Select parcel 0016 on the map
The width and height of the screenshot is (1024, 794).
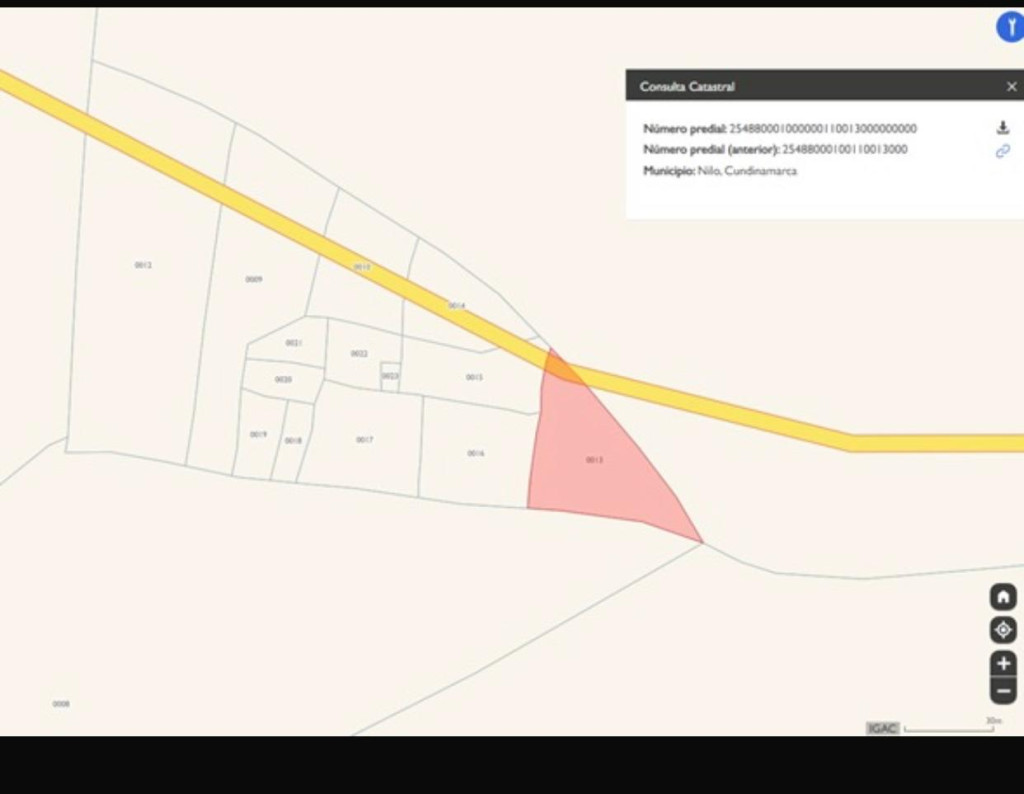tap(476, 453)
